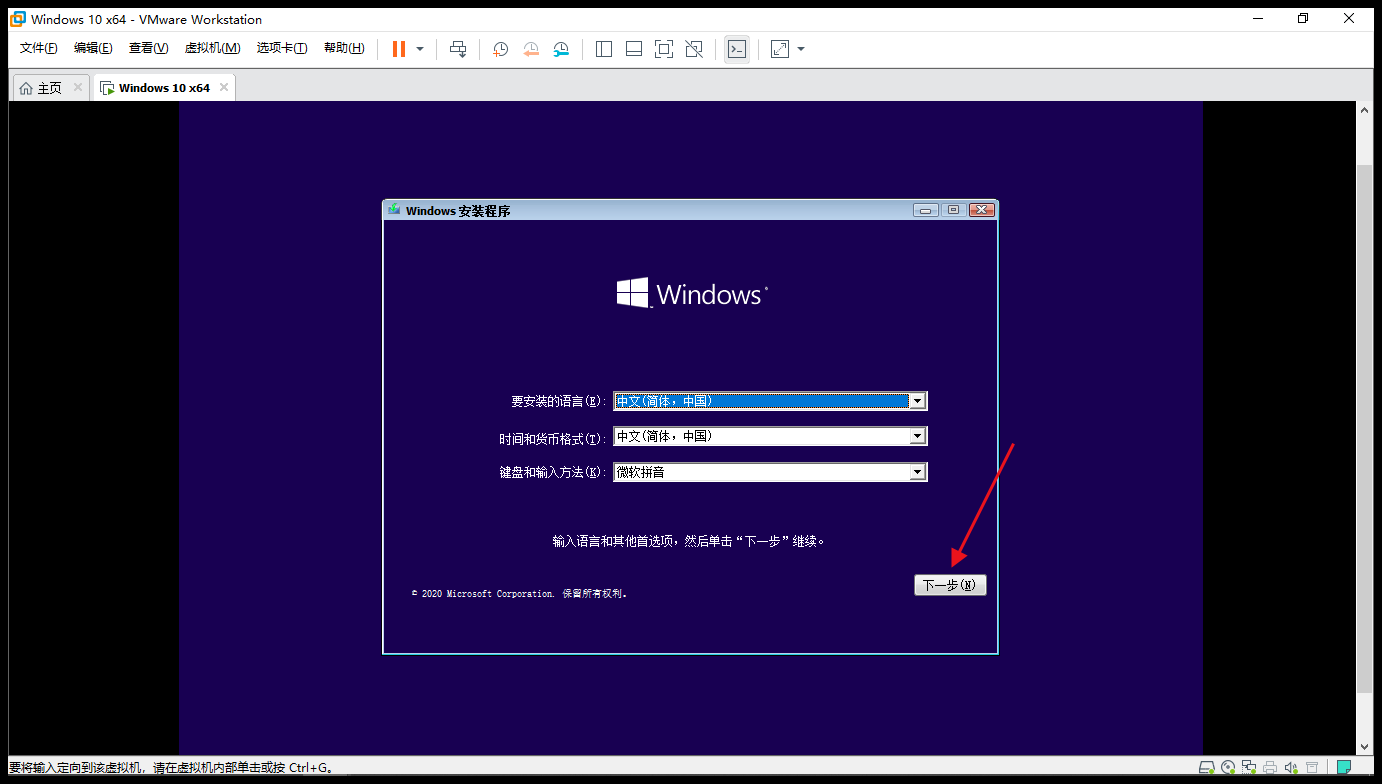Click the scrollbar down arrow at bottom right
Image resolution: width=1382 pixels, height=784 pixels.
tap(1365, 746)
